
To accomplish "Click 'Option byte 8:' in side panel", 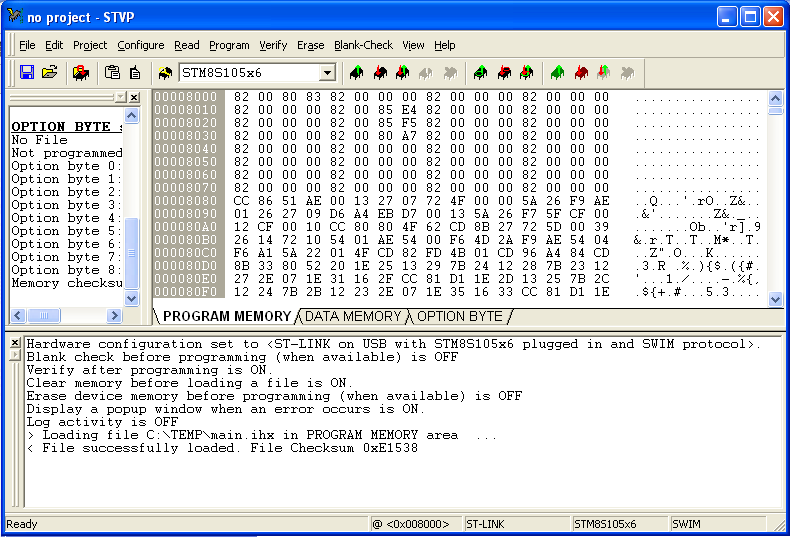I will [x=67, y=270].
